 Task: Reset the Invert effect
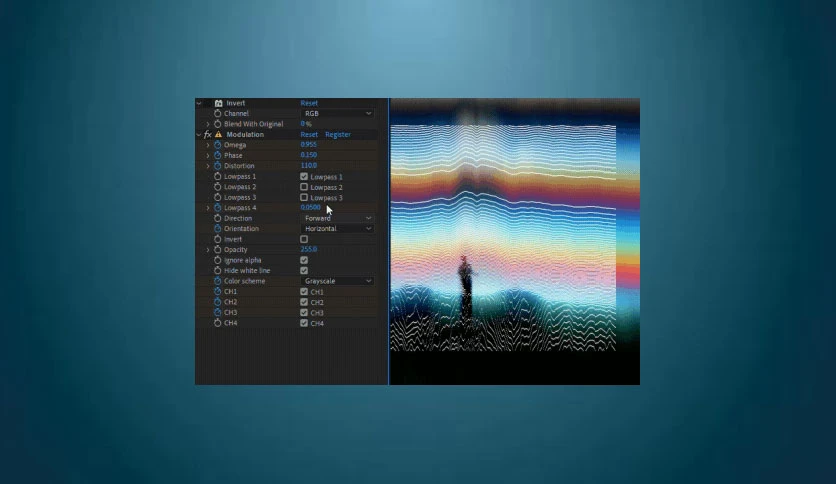309,103
